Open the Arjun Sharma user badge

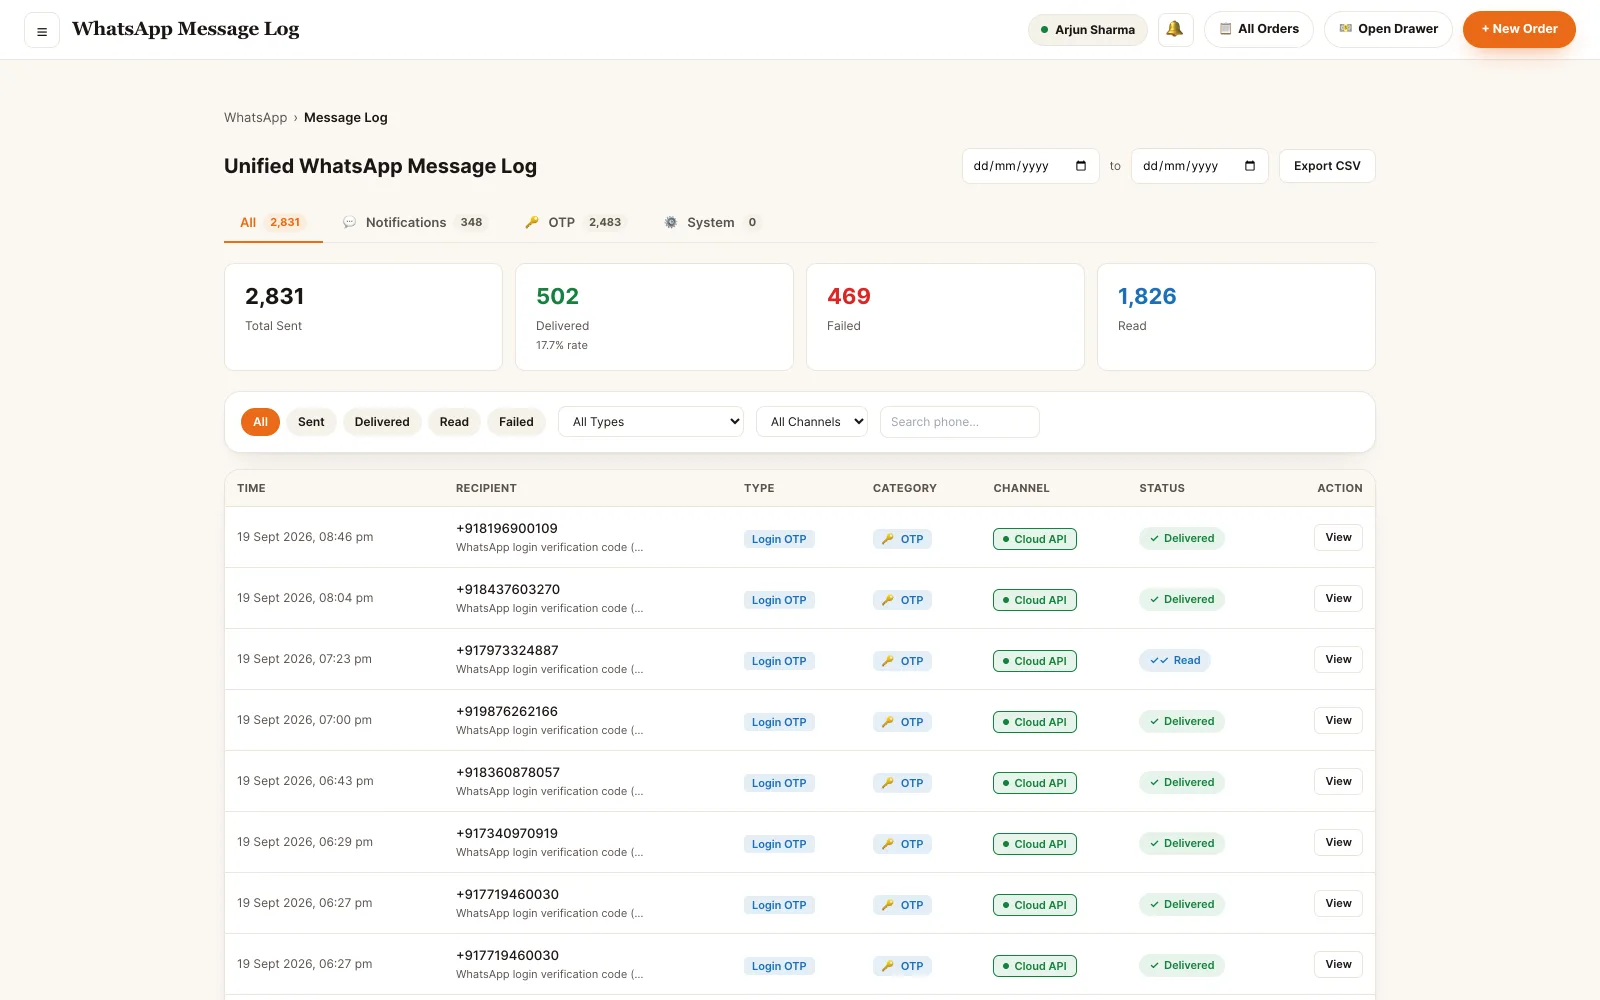click(x=1088, y=30)
